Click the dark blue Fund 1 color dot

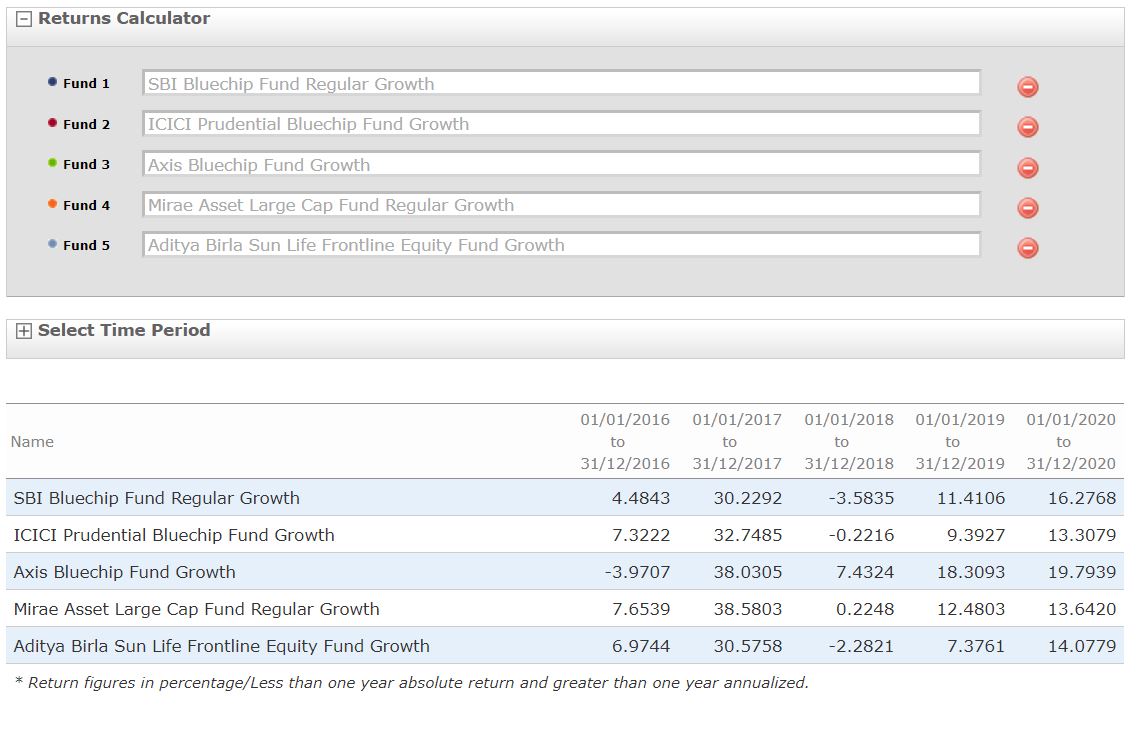click(52, 82)
